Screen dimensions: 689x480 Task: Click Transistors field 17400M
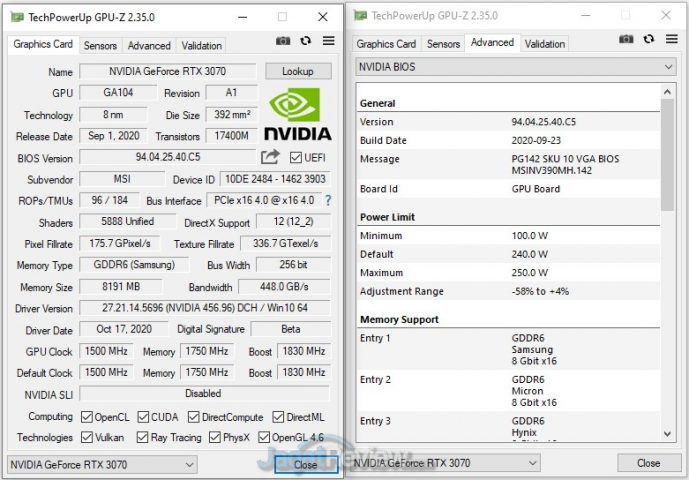(231, 136)
